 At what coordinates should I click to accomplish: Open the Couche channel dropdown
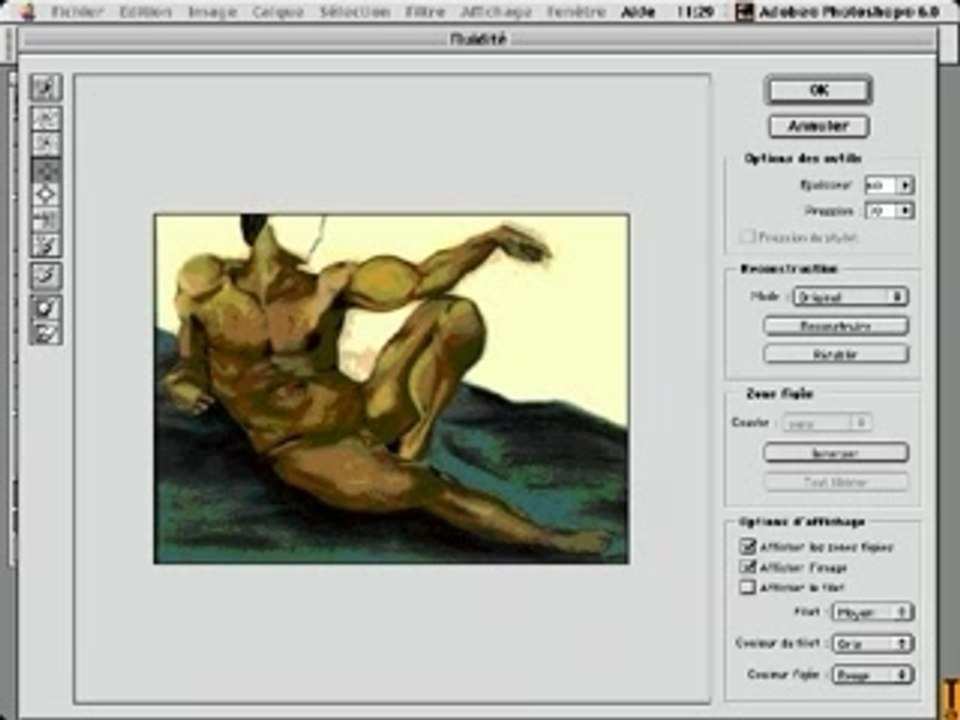827,423
